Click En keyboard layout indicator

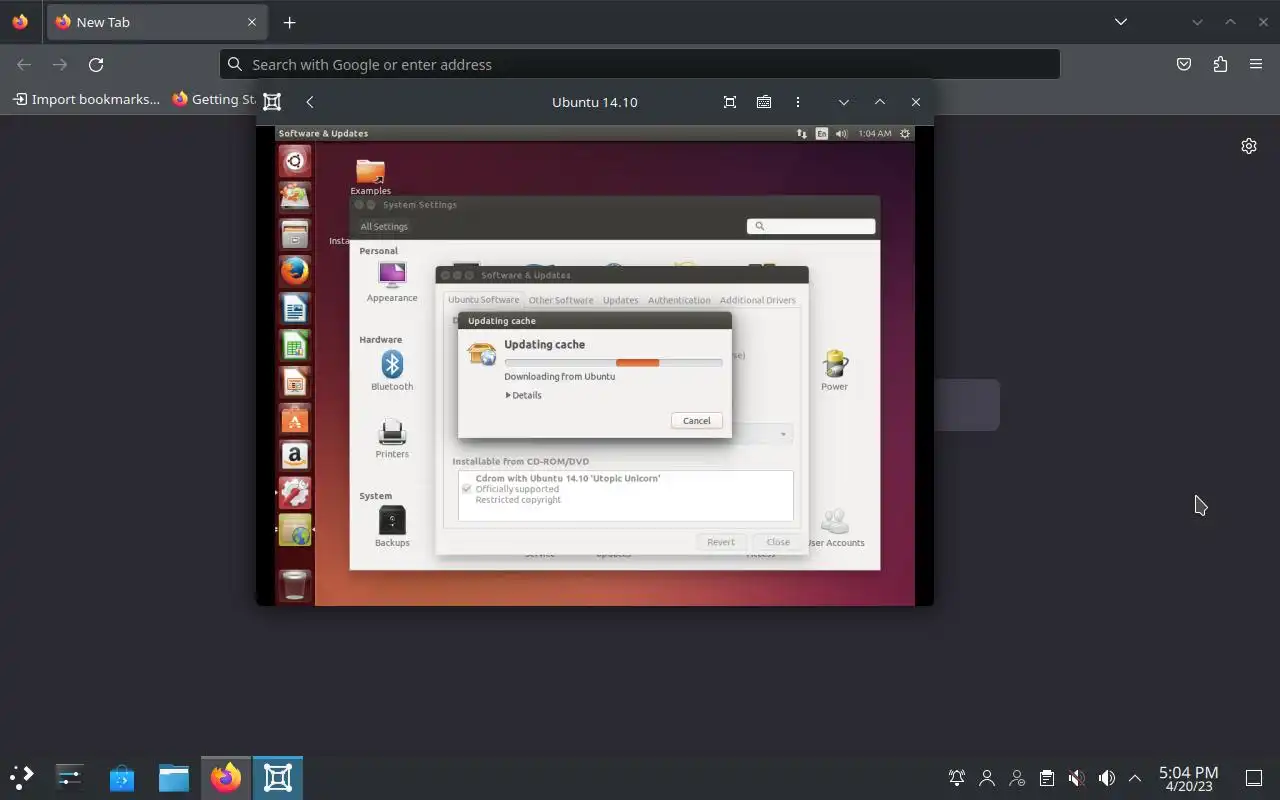822,133
